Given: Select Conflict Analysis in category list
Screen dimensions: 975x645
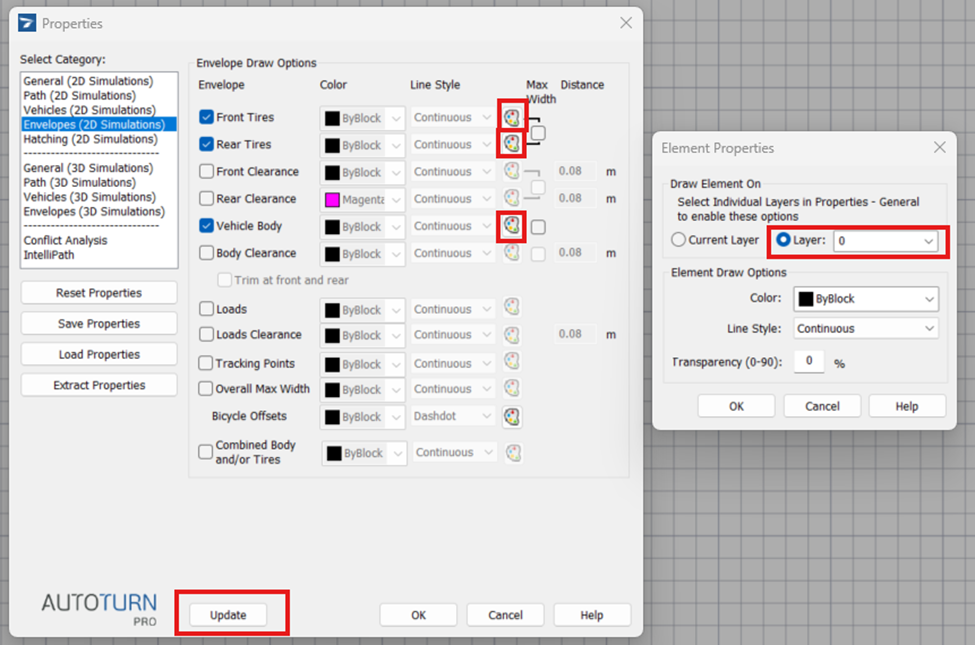Looking at the screenshot, I should [x=65, y=240].
